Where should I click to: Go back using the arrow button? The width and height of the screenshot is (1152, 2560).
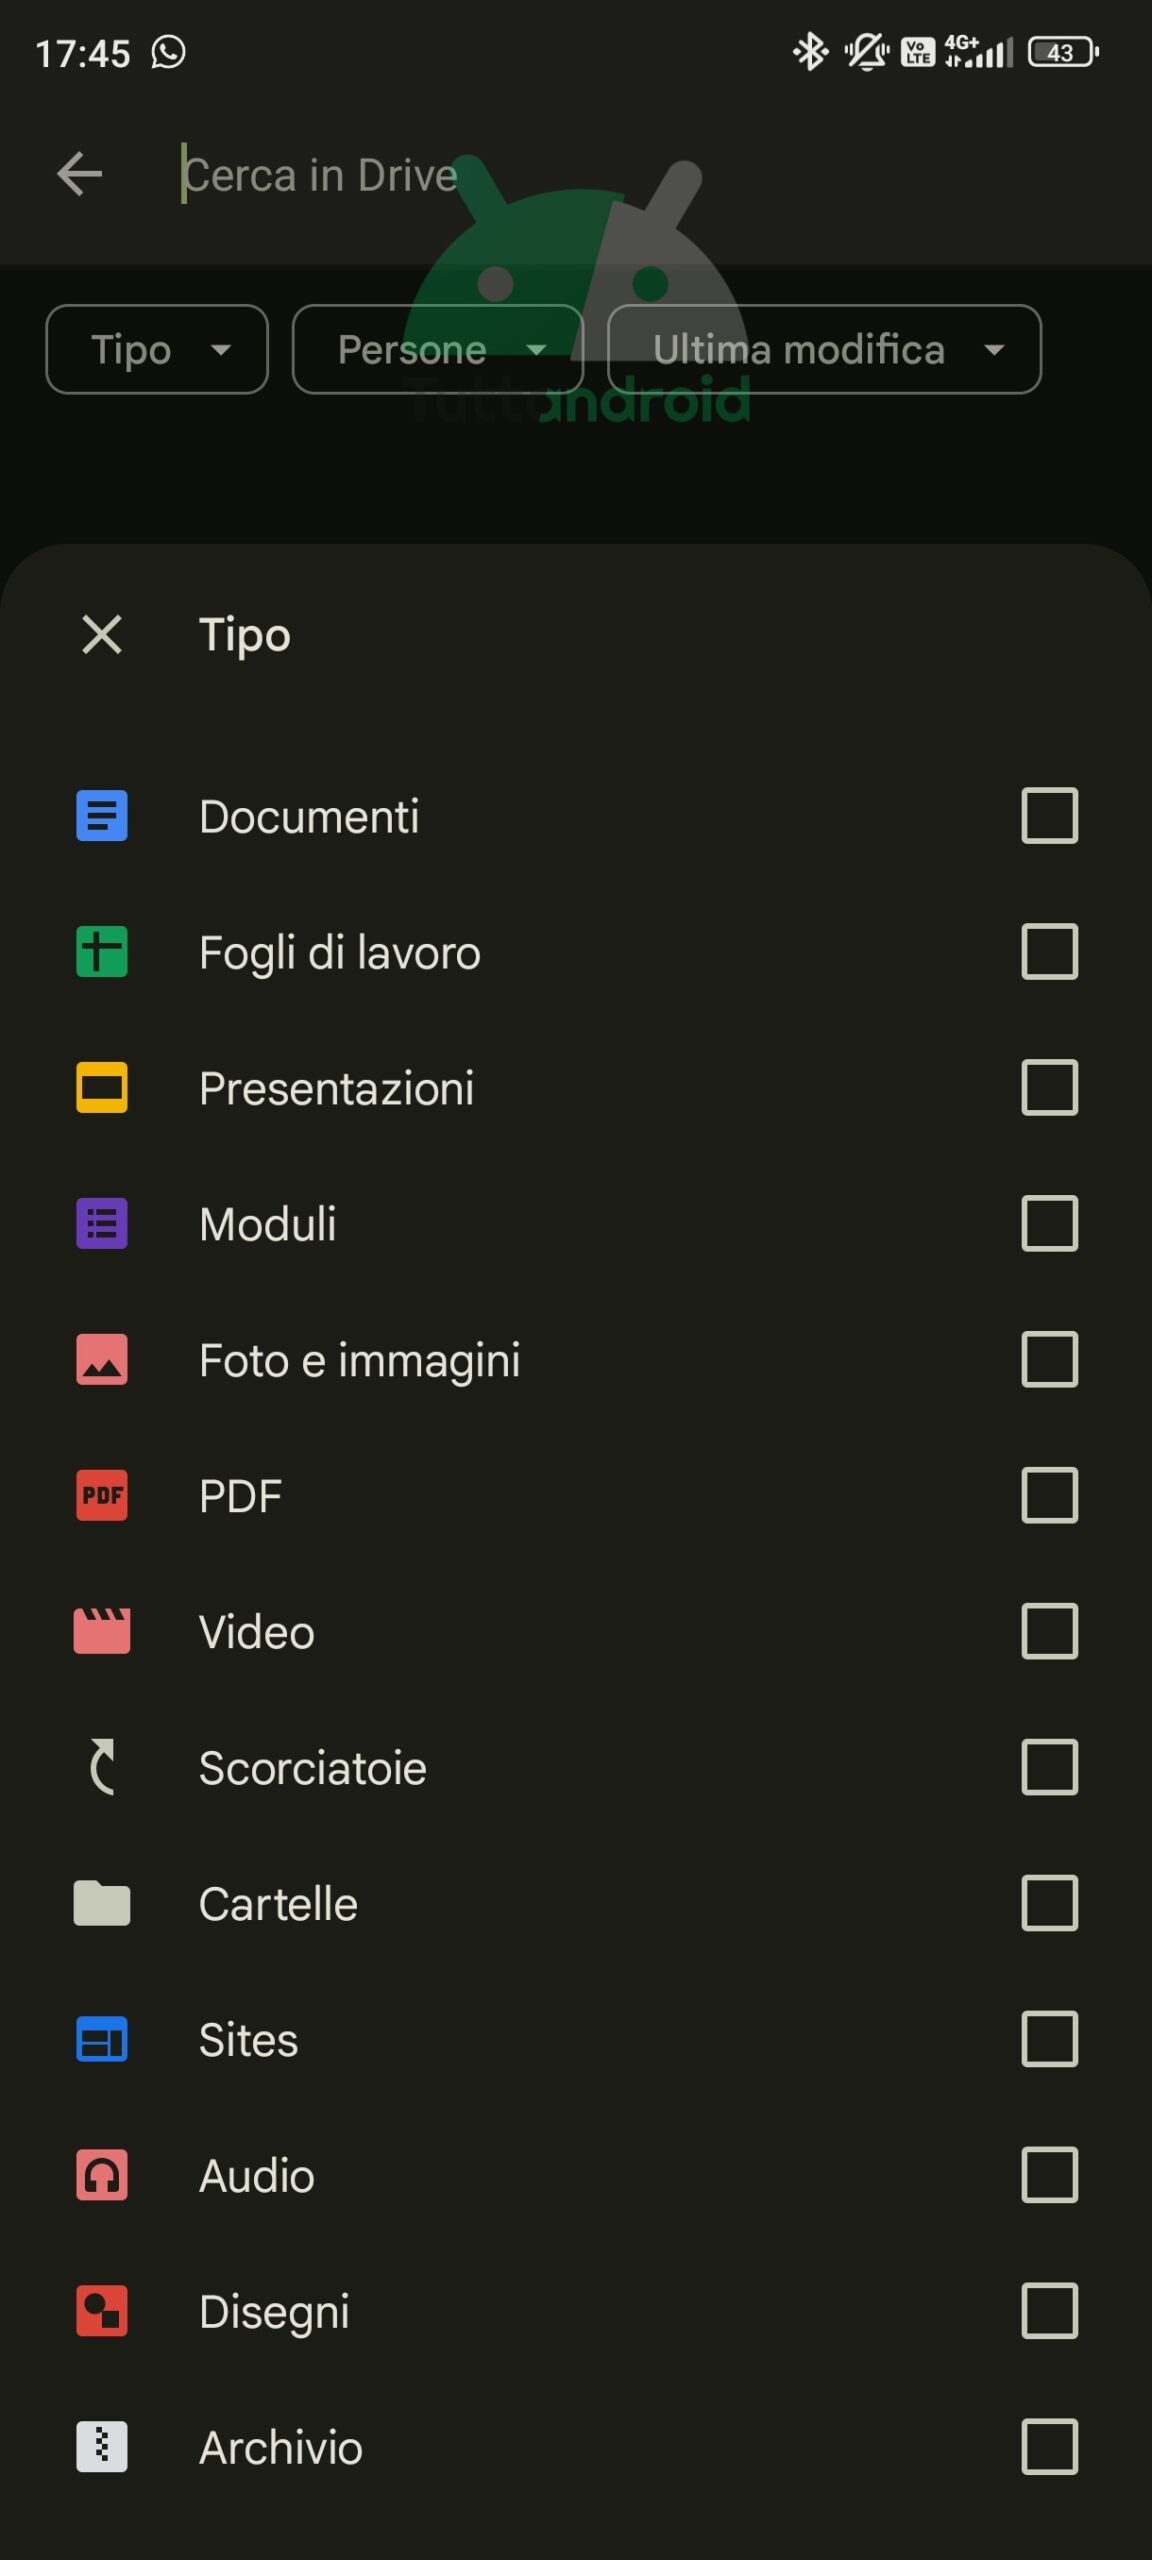pyautogui.click(x=80, y=174)
